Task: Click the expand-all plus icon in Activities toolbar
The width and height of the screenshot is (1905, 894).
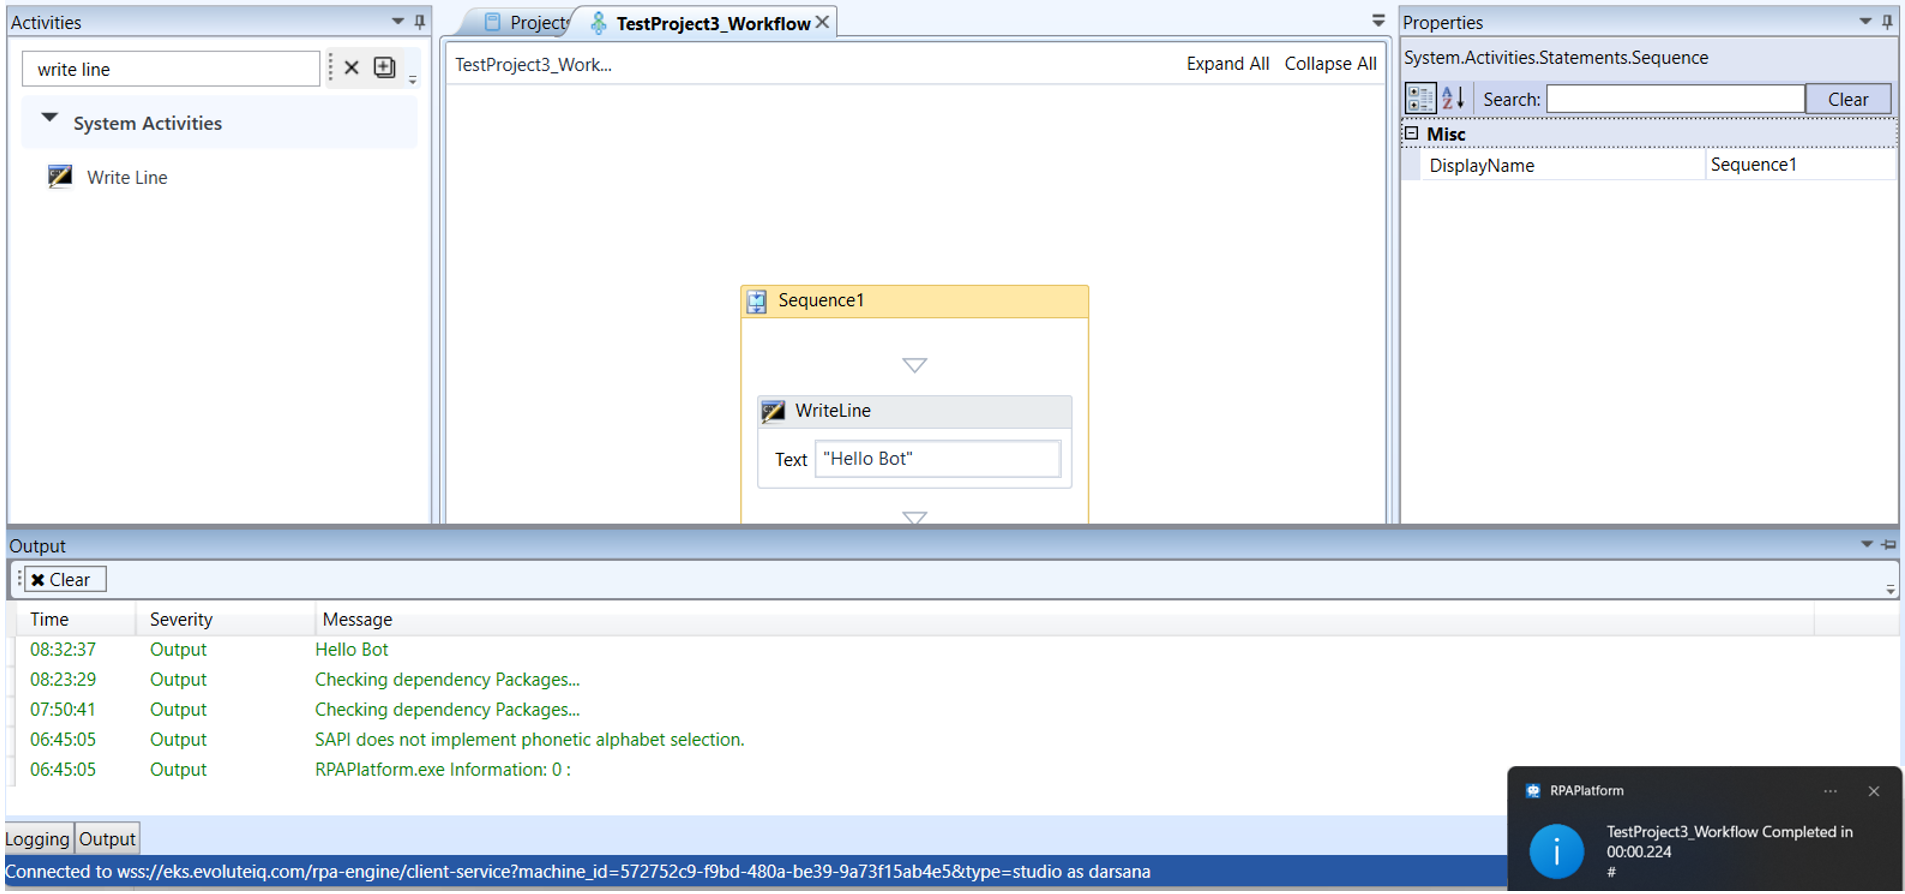Action: point(384,67)
